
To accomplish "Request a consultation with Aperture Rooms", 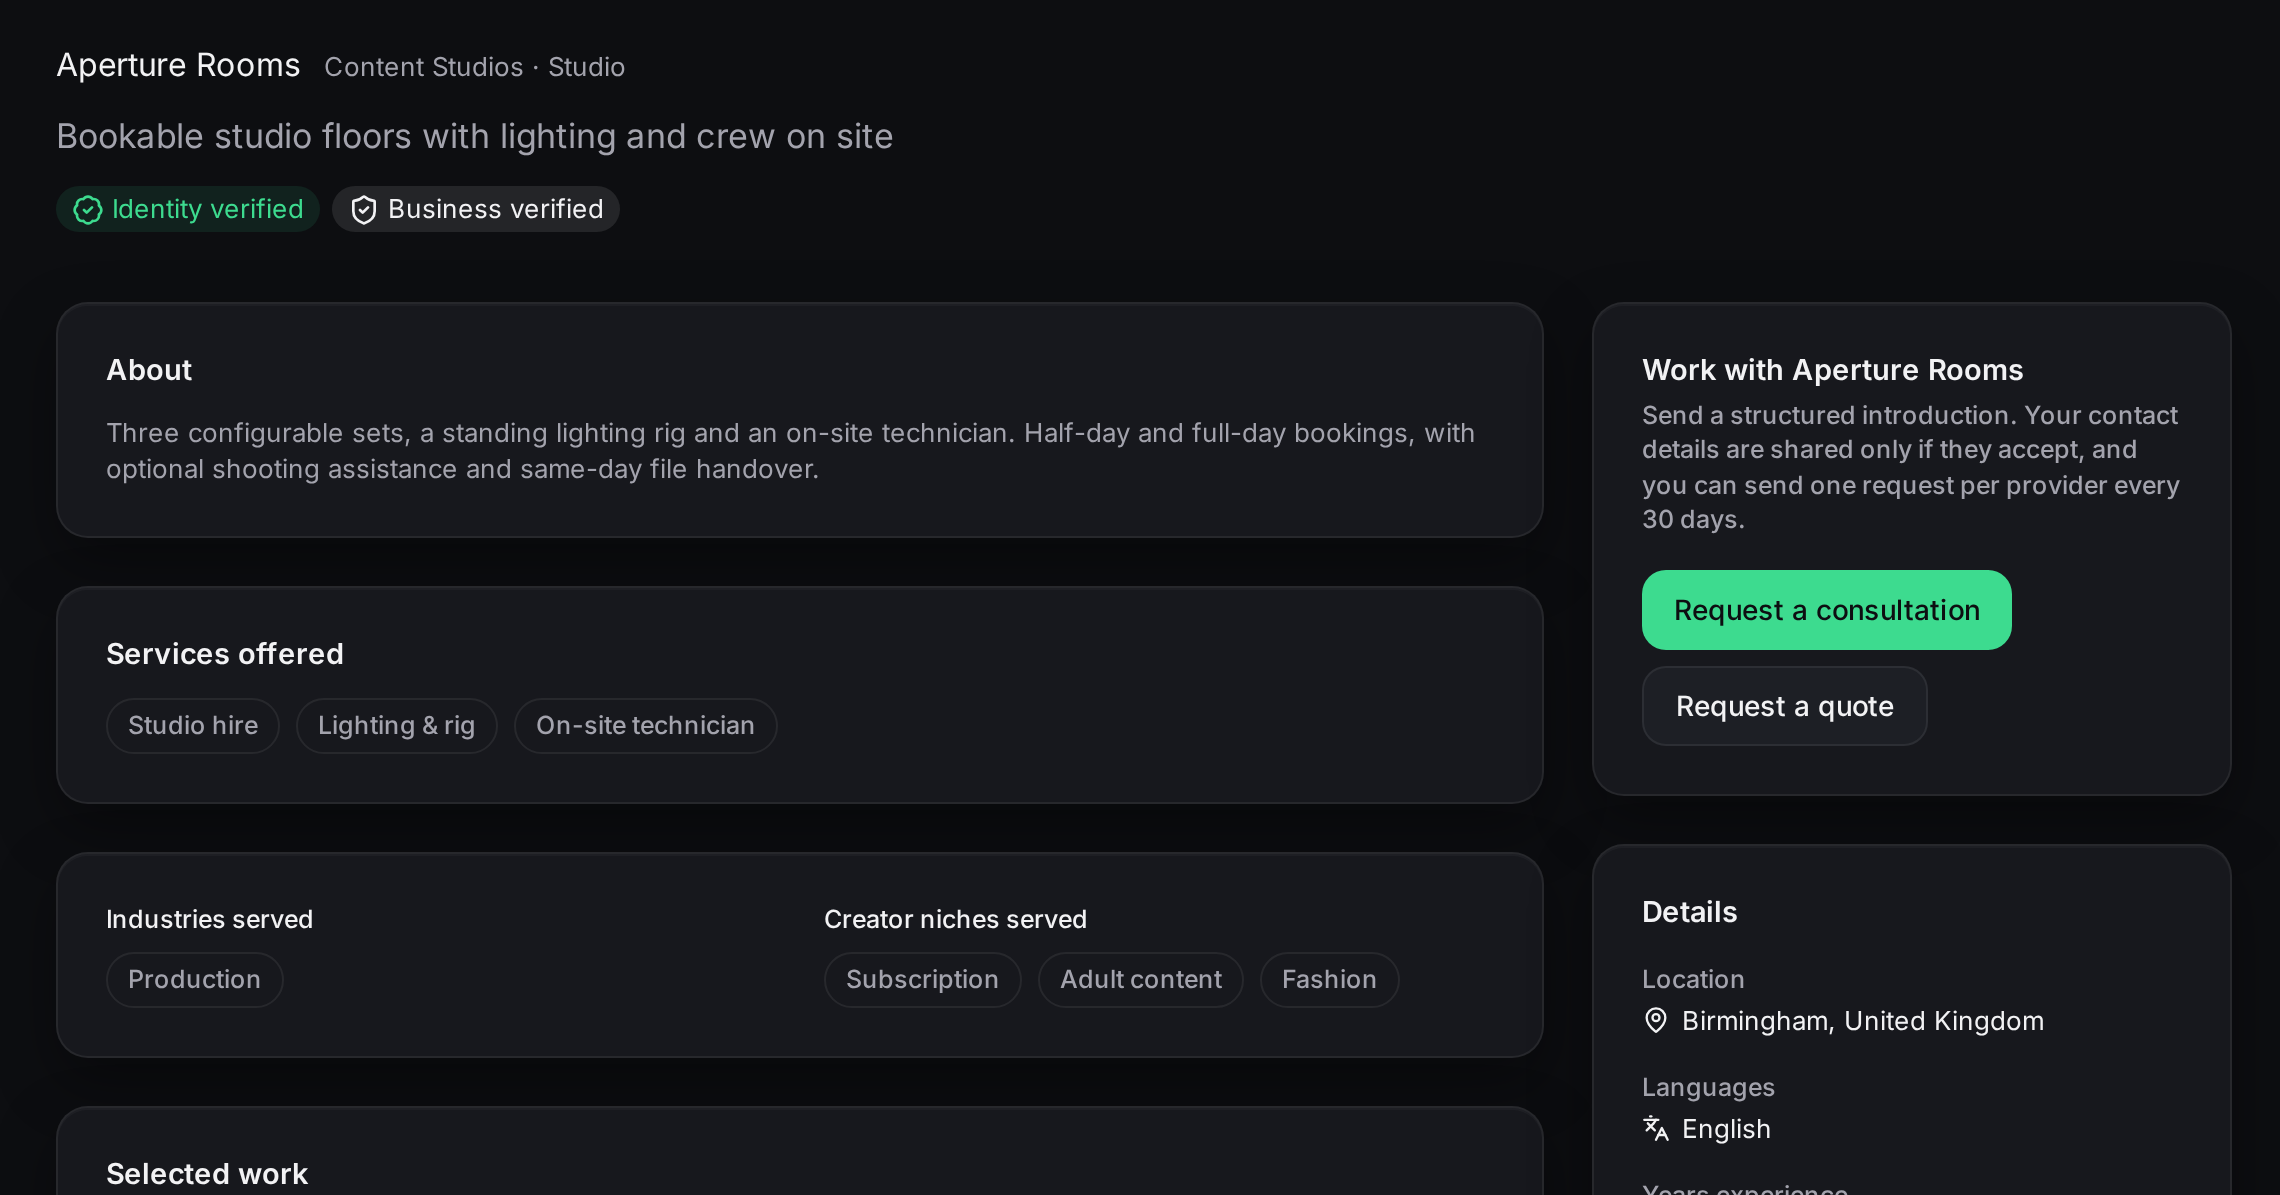I will (1826, 610).
